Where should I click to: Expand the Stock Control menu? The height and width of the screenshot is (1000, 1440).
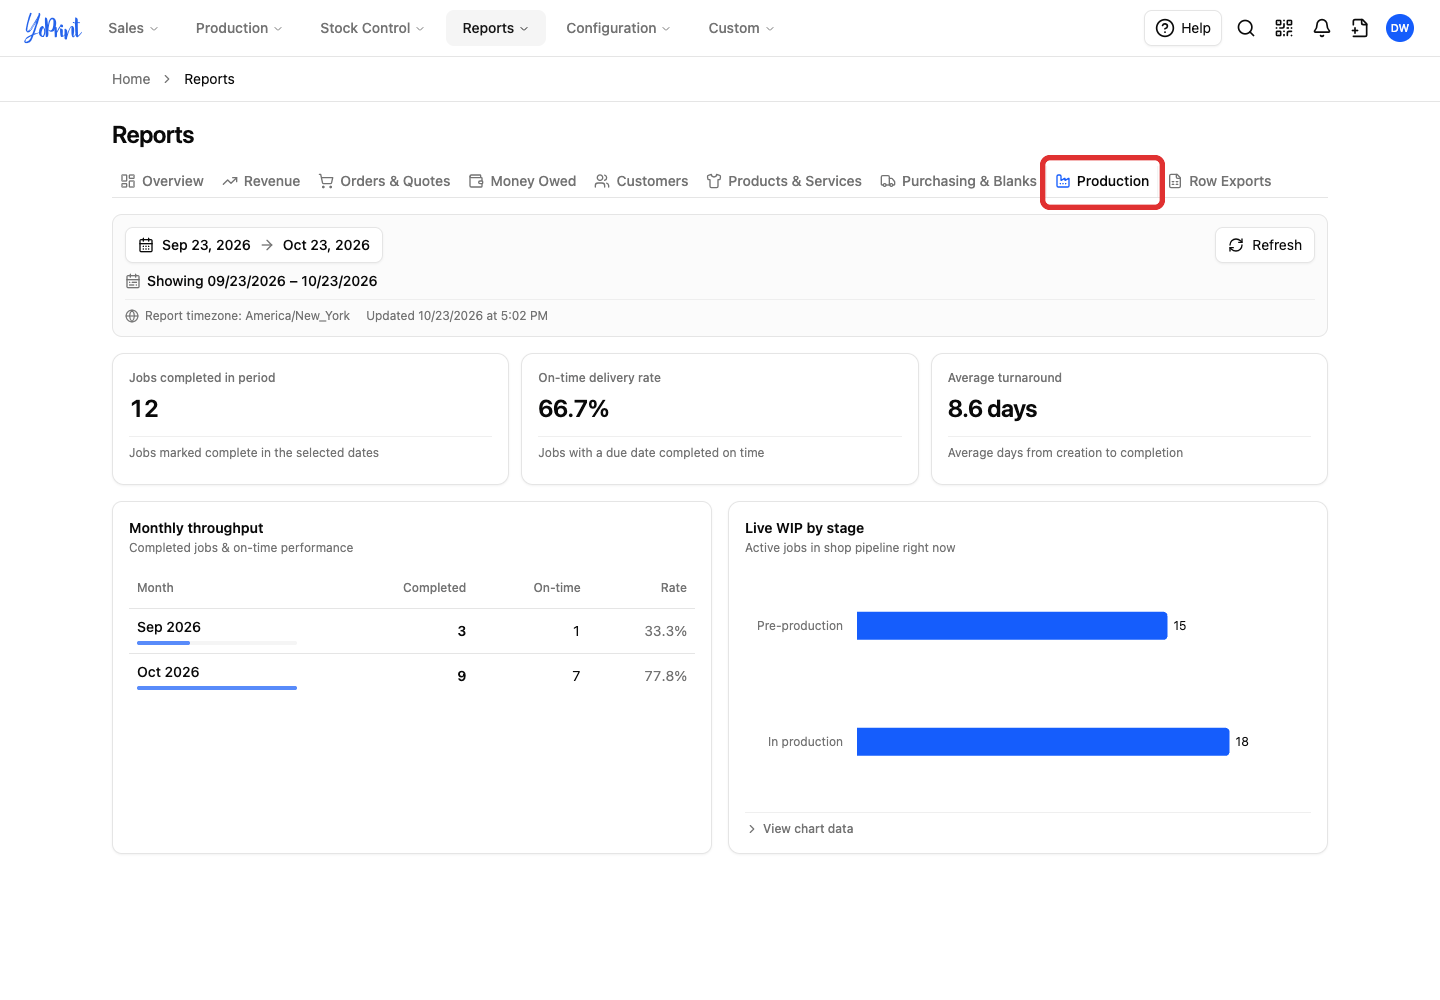click(372, 28)
